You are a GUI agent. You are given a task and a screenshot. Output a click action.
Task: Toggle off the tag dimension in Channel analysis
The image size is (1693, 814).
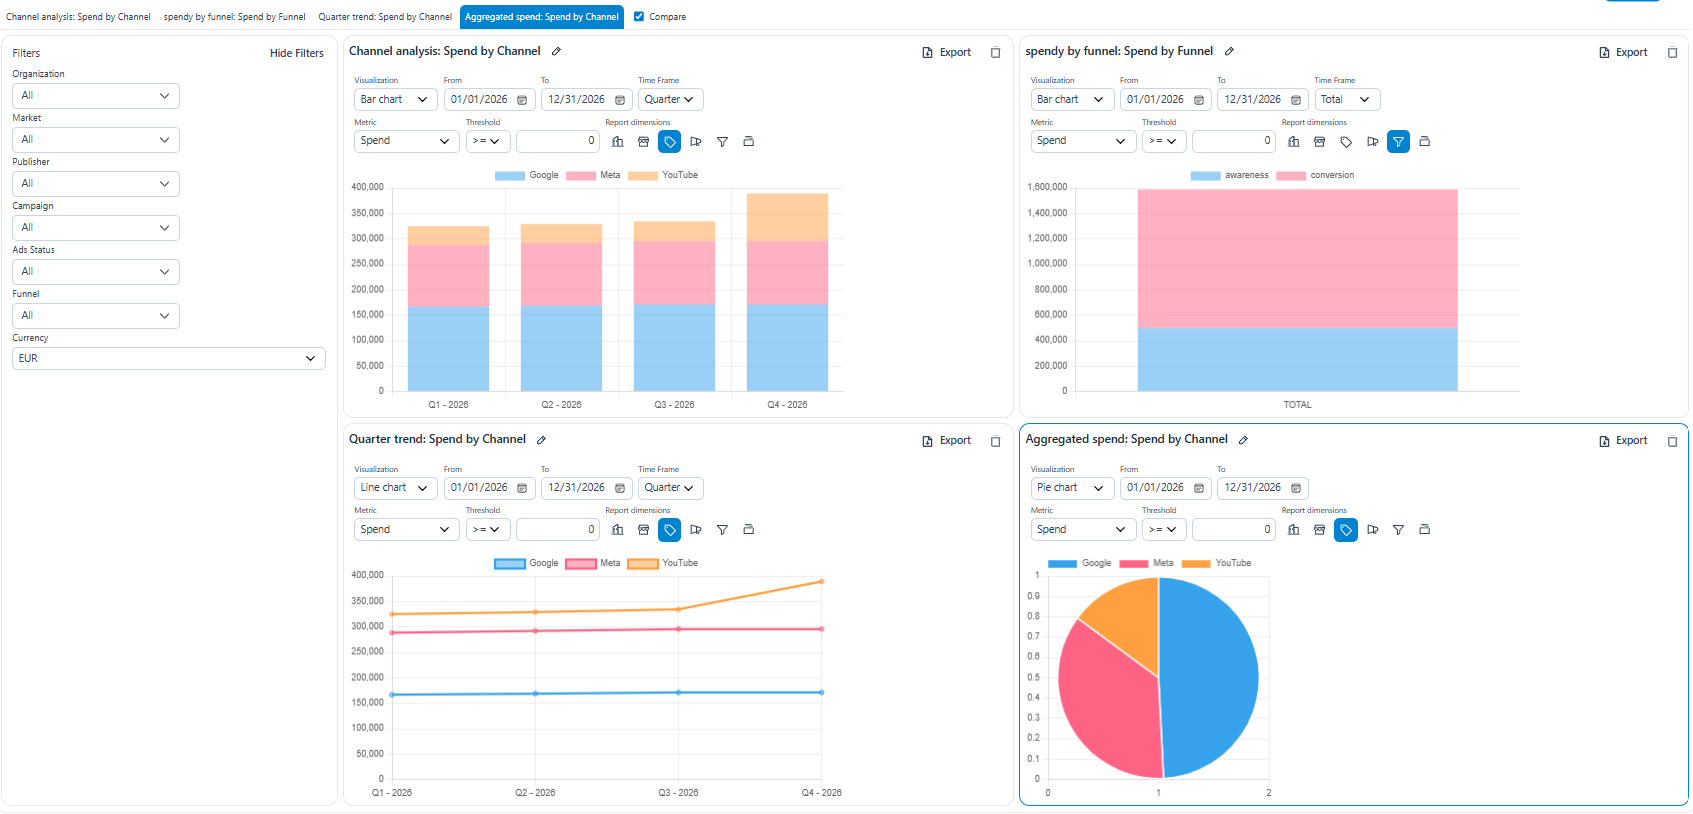[x=670, y=142]
